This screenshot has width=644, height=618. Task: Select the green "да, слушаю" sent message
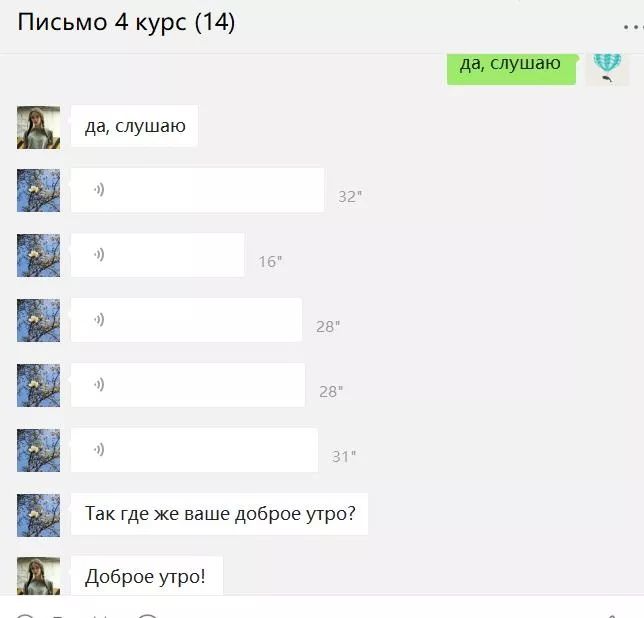point(511,69)
